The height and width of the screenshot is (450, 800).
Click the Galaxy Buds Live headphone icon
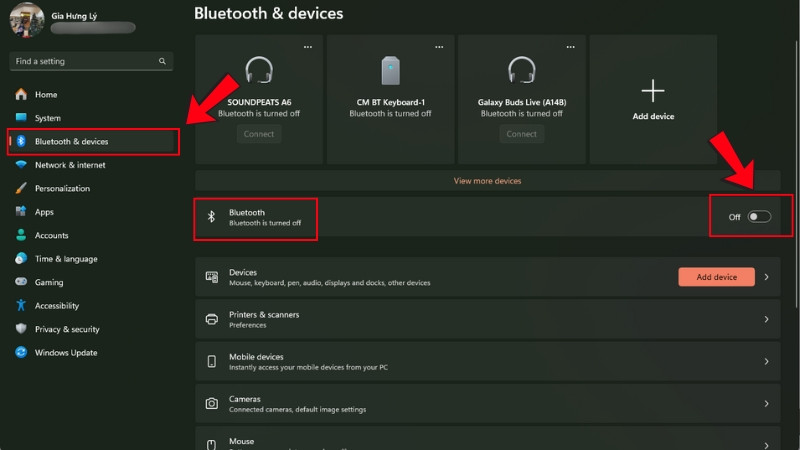point(521,70)
